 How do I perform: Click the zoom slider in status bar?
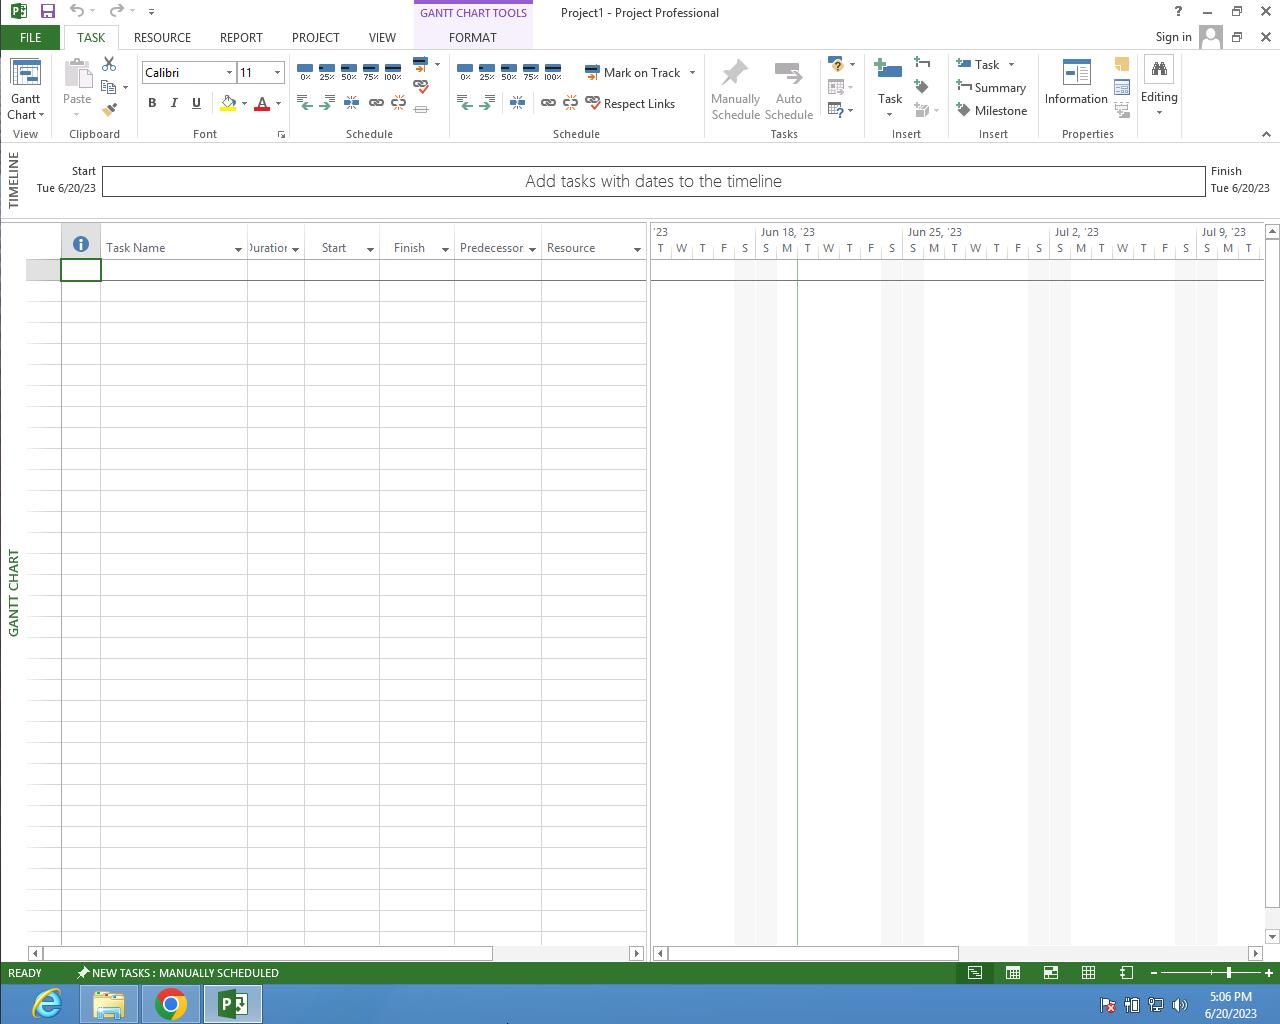click(x=1228, y=973)
